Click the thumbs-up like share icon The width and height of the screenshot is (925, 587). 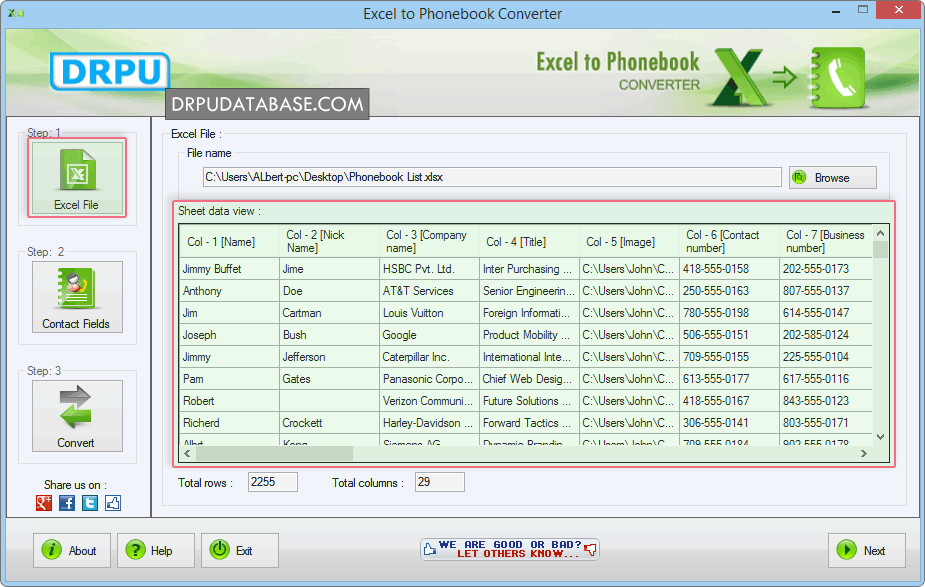pyautogui.click(x=113, y=503)
